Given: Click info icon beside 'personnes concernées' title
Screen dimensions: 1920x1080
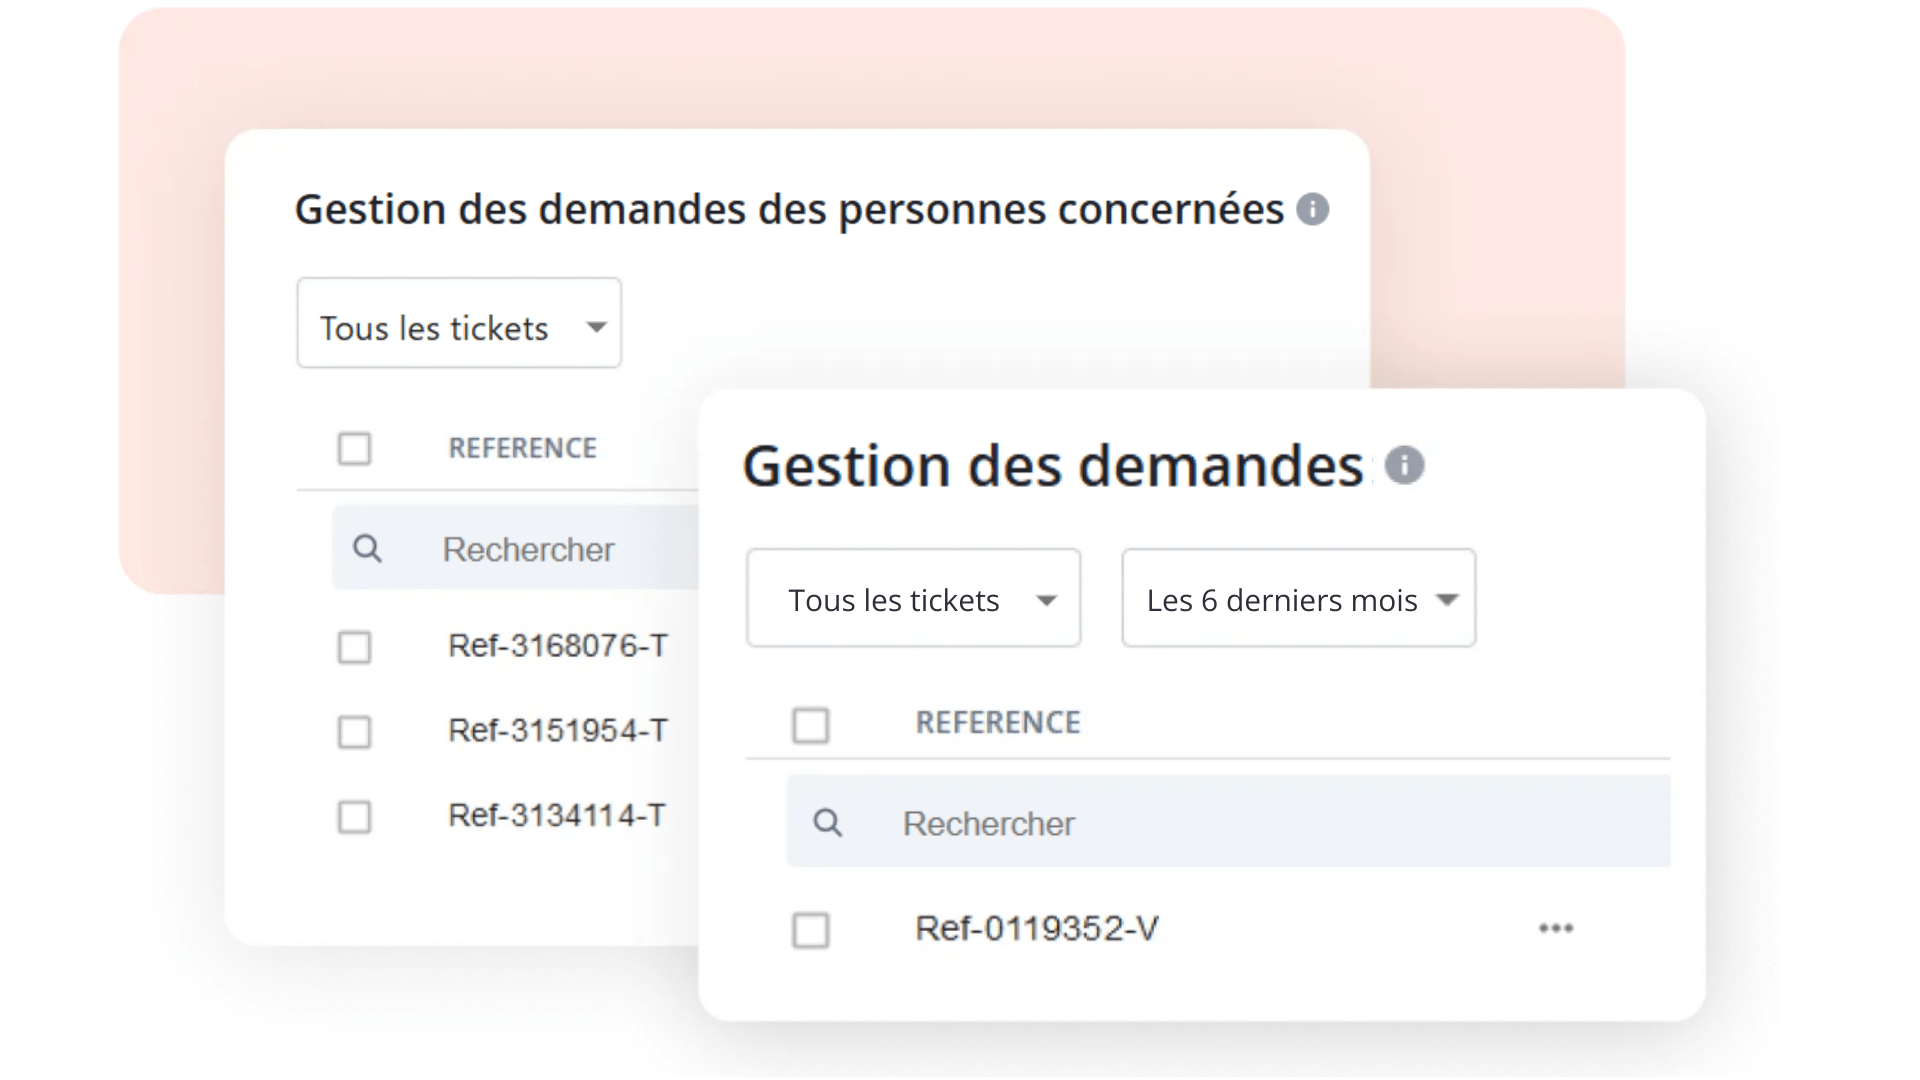Looking at the screenshot, I should pyautogui.click(x=1312, y=209).
